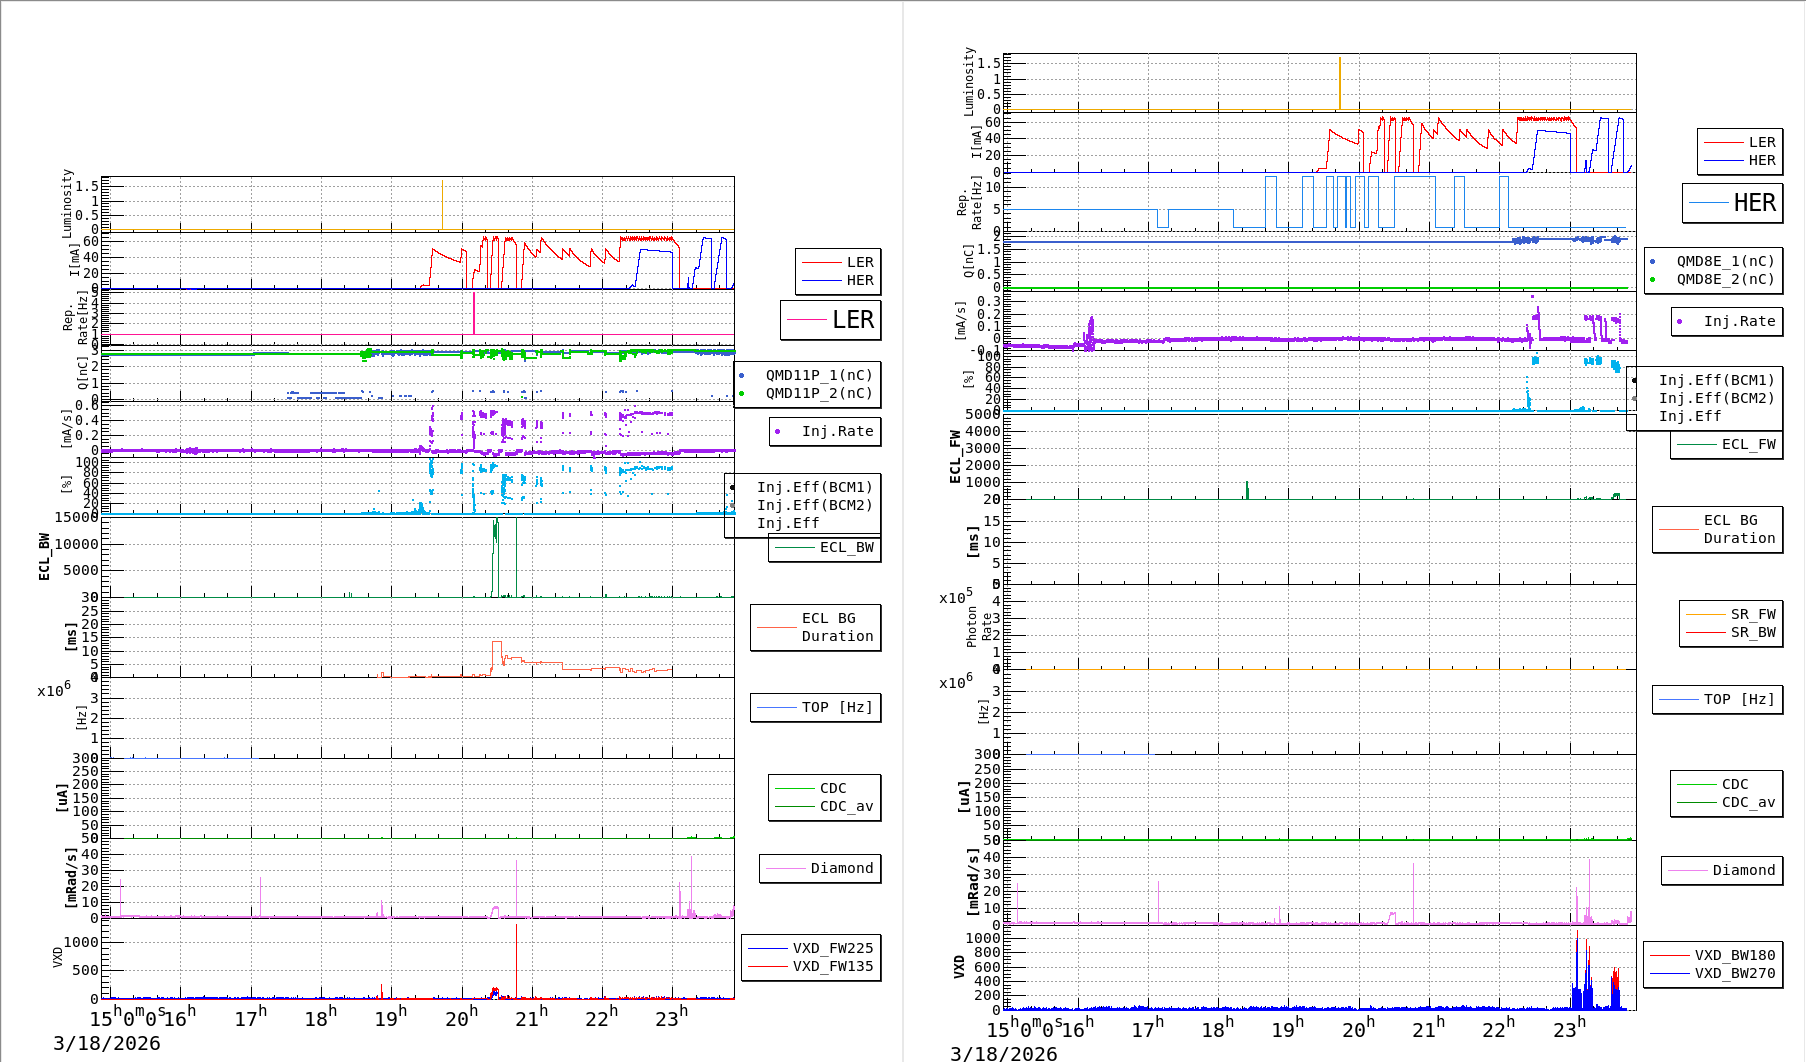Viewport: 1806px width, 1062px height.
Task: Click the SR_FW orange legend line
Action: pos(1705,614)
